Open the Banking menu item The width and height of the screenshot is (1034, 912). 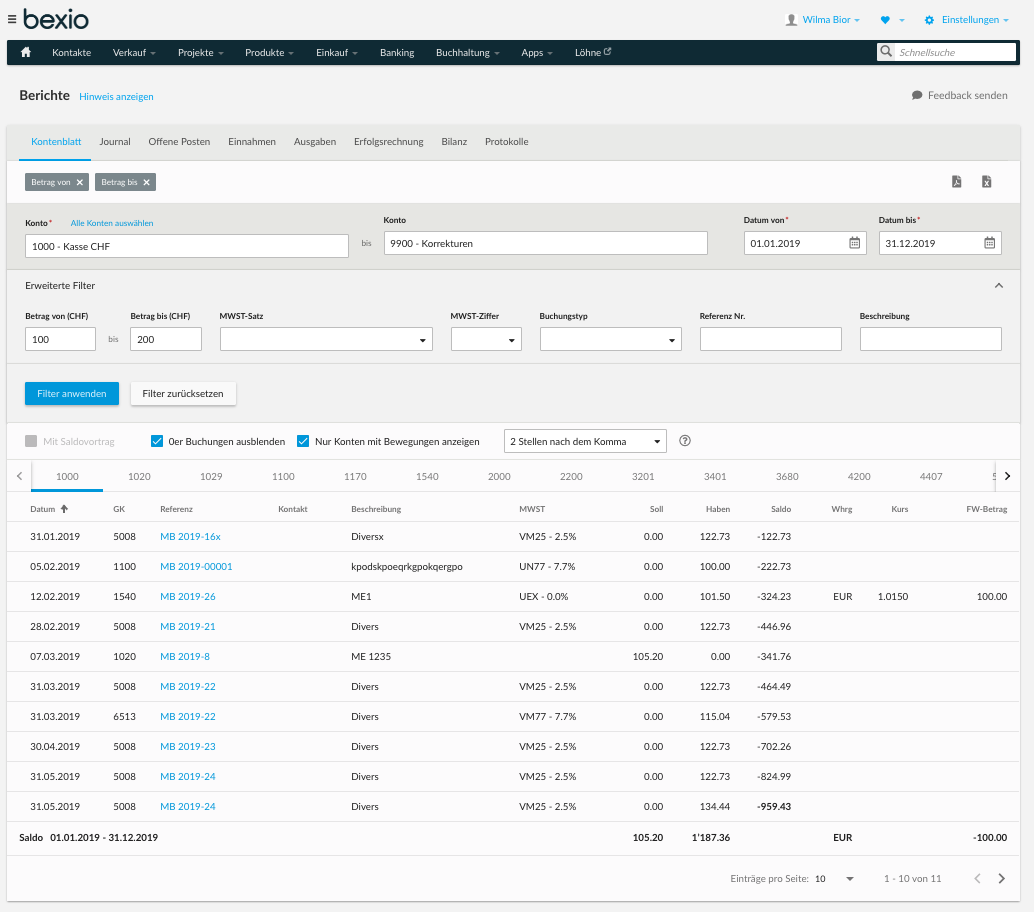pyautogui.click(x=397, y=52)
